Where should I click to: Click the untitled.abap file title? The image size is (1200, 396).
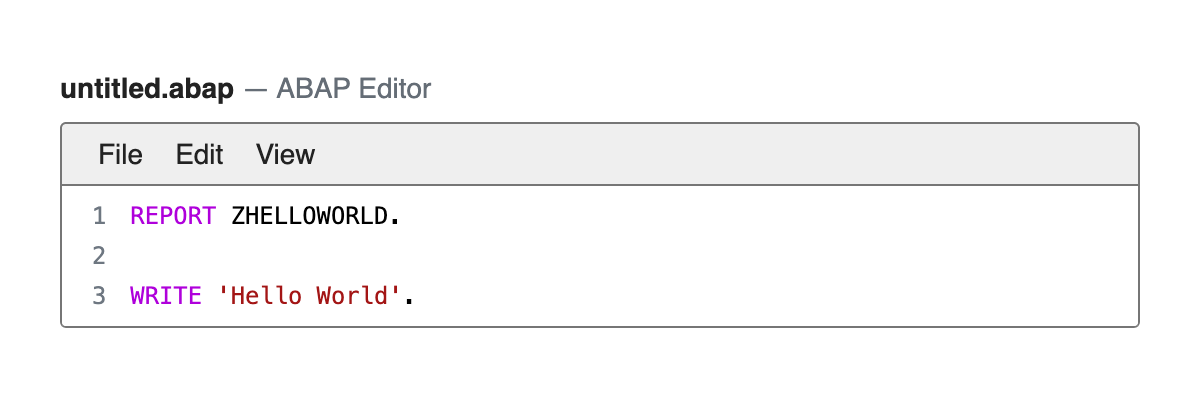[x=147, y=89]
